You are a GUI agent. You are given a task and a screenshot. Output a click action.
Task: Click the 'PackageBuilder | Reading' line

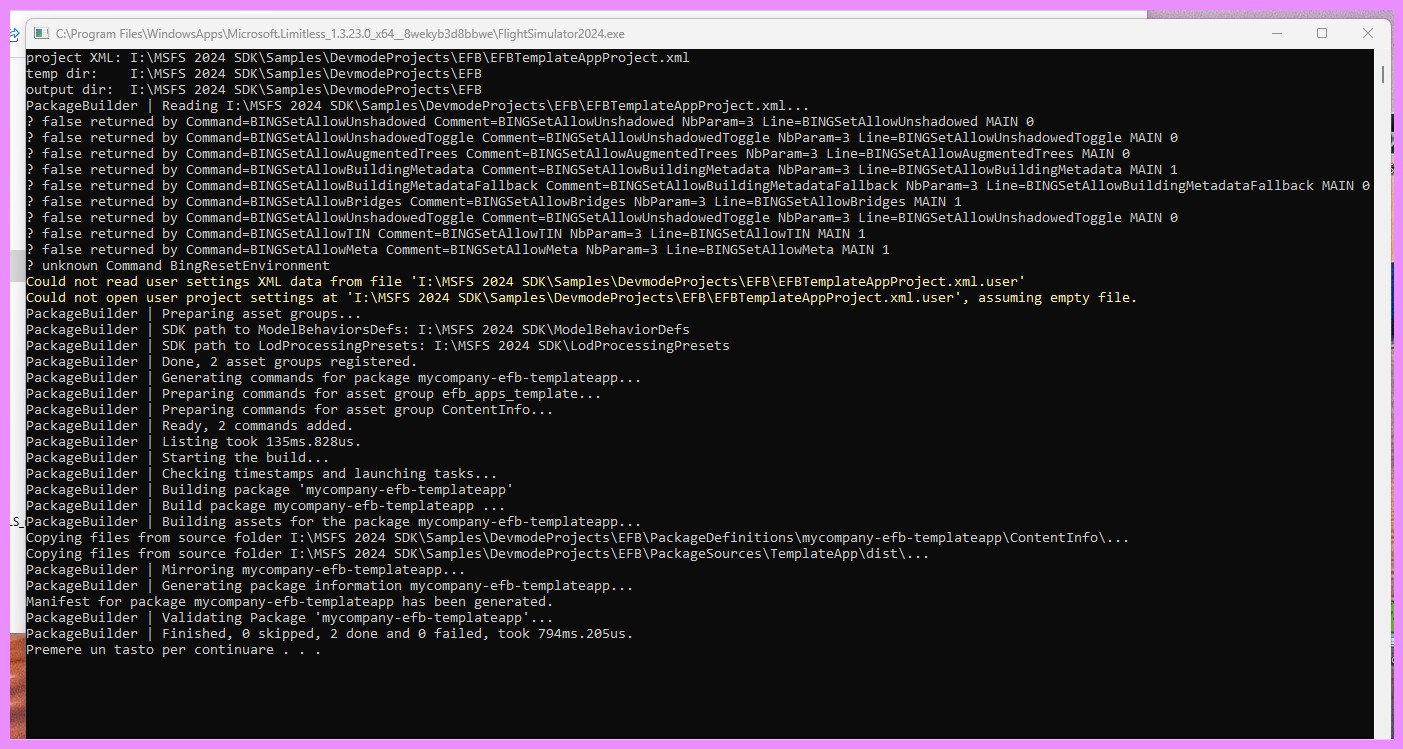click(418, 106)
